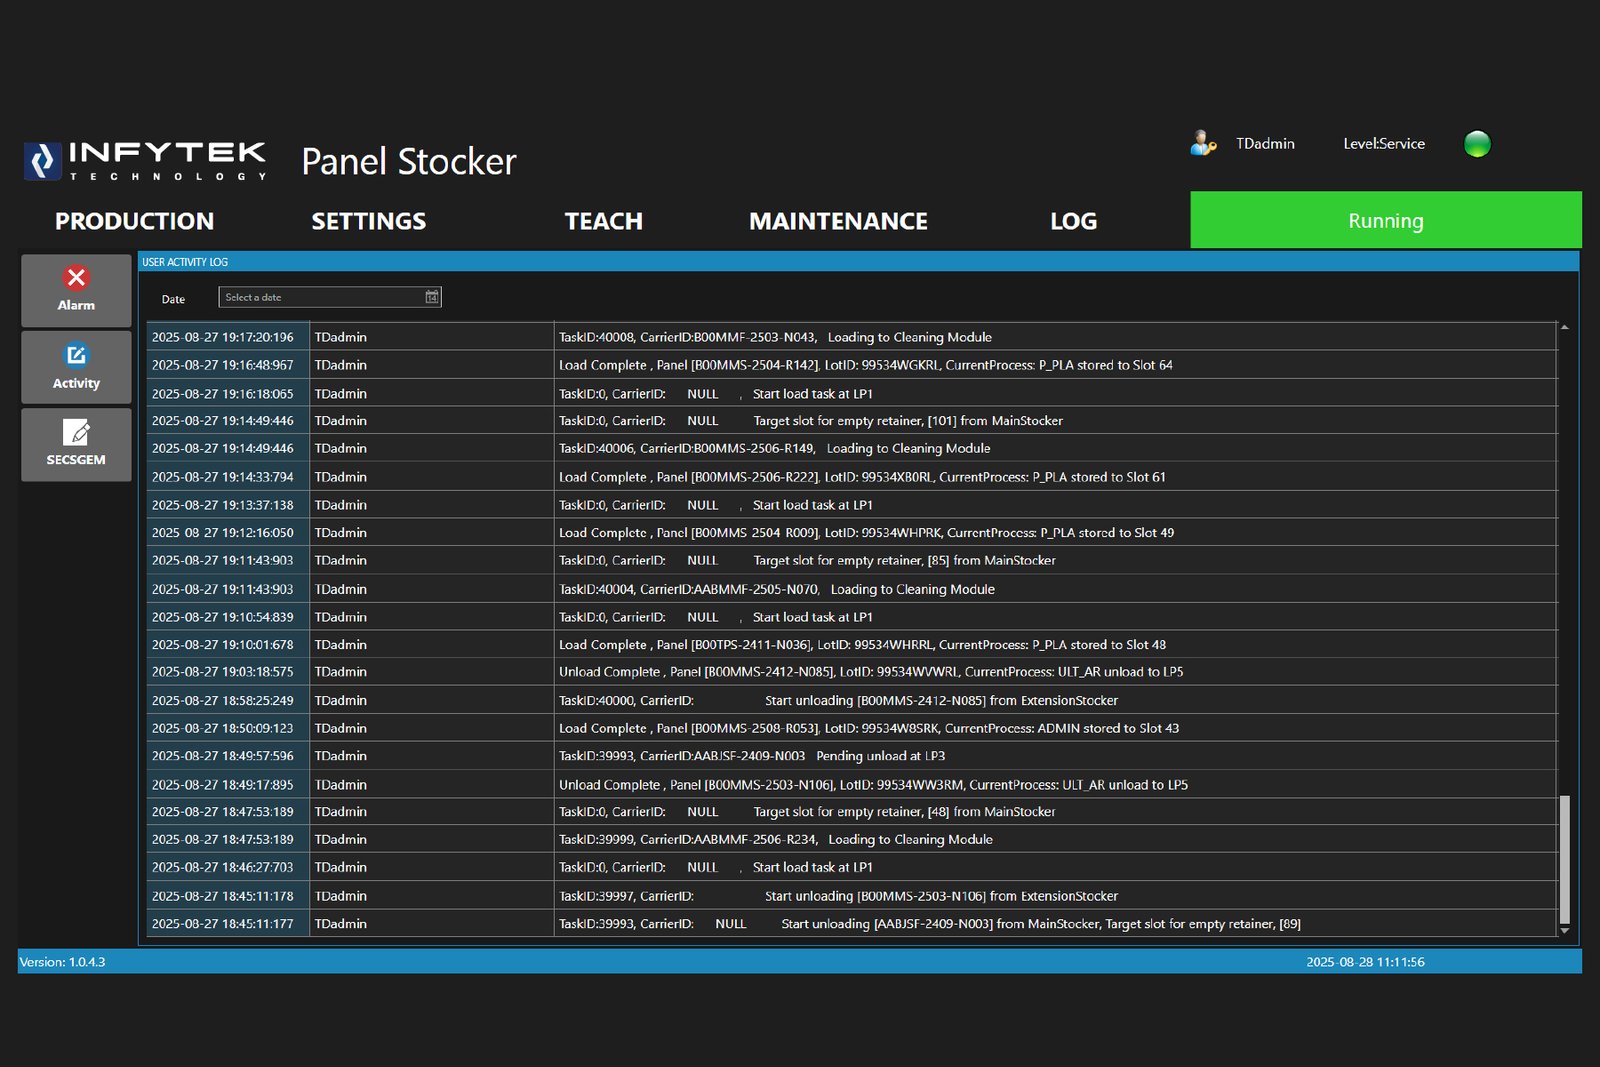
Task: Switch to the TEACH tab
Action: tap(604, 221)
